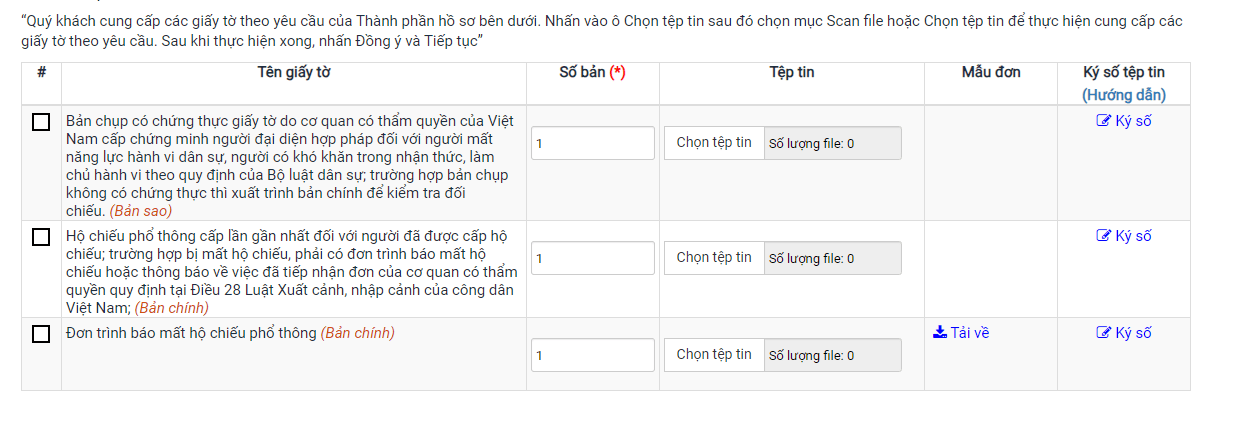Click Số lượng file box in passport row
Screen dimensions: 1234x443
coord(832,258)
